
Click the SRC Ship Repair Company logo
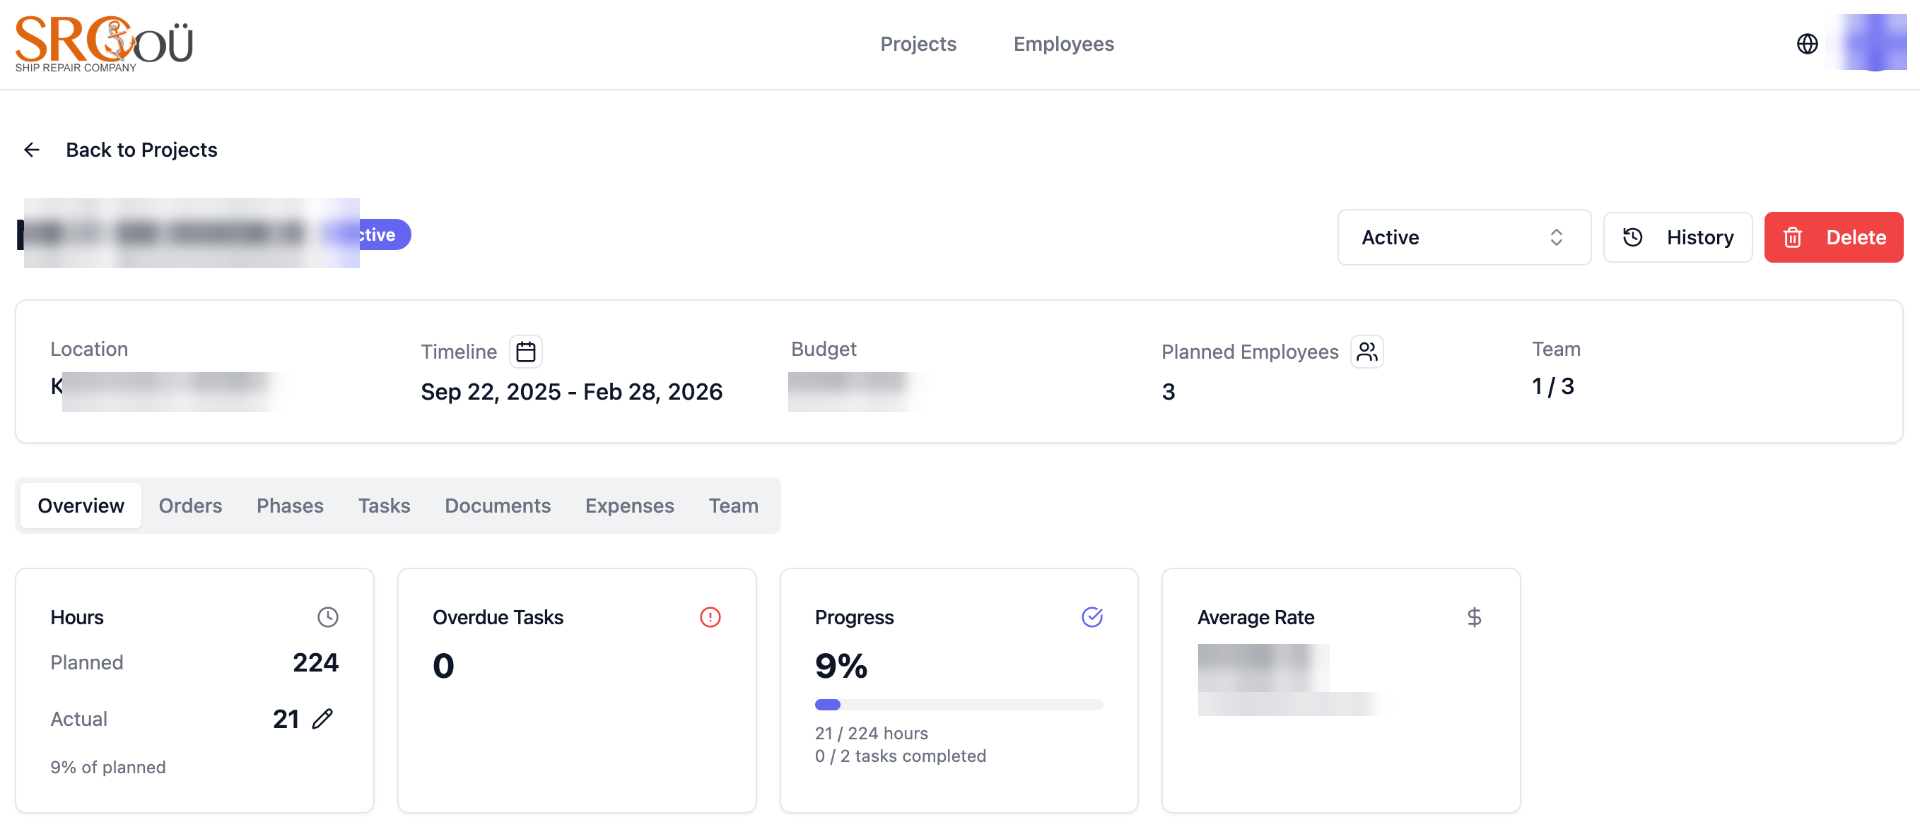pyautogui.click(x=104, y=44)
